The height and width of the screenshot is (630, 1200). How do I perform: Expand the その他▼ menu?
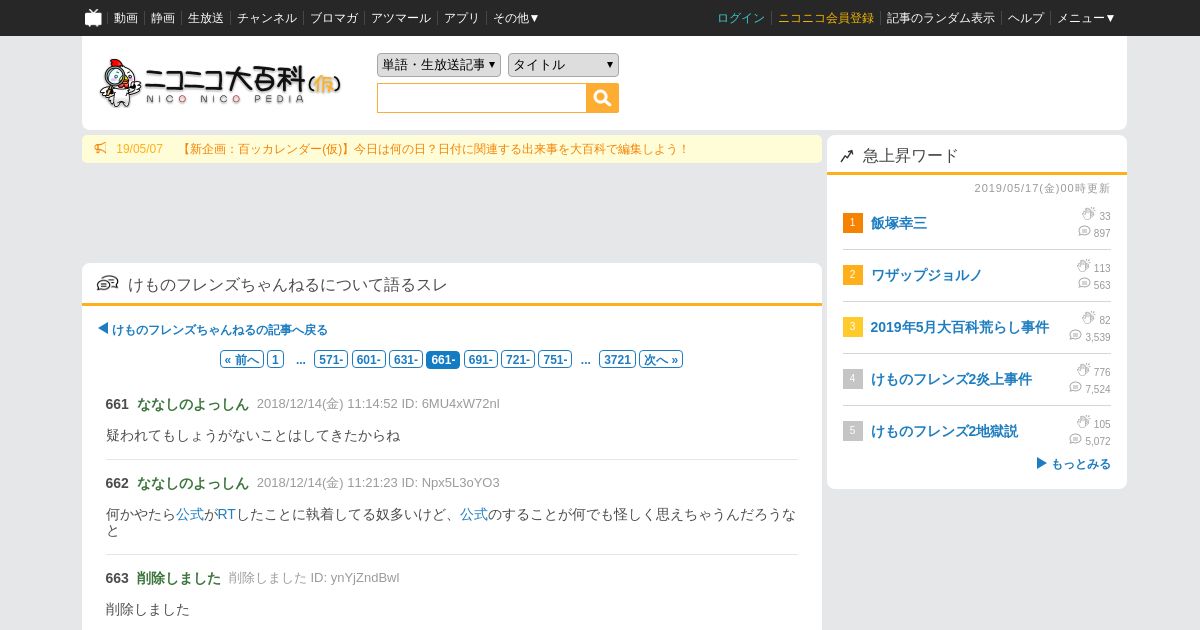(x=516, y=18)
